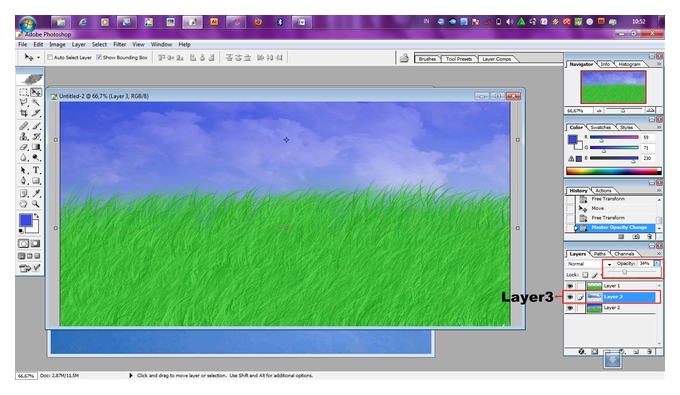The width and height of the screenshot is (680, 395).
Task: Open the Layers panel flyout menu
Action: coord(659,254)
